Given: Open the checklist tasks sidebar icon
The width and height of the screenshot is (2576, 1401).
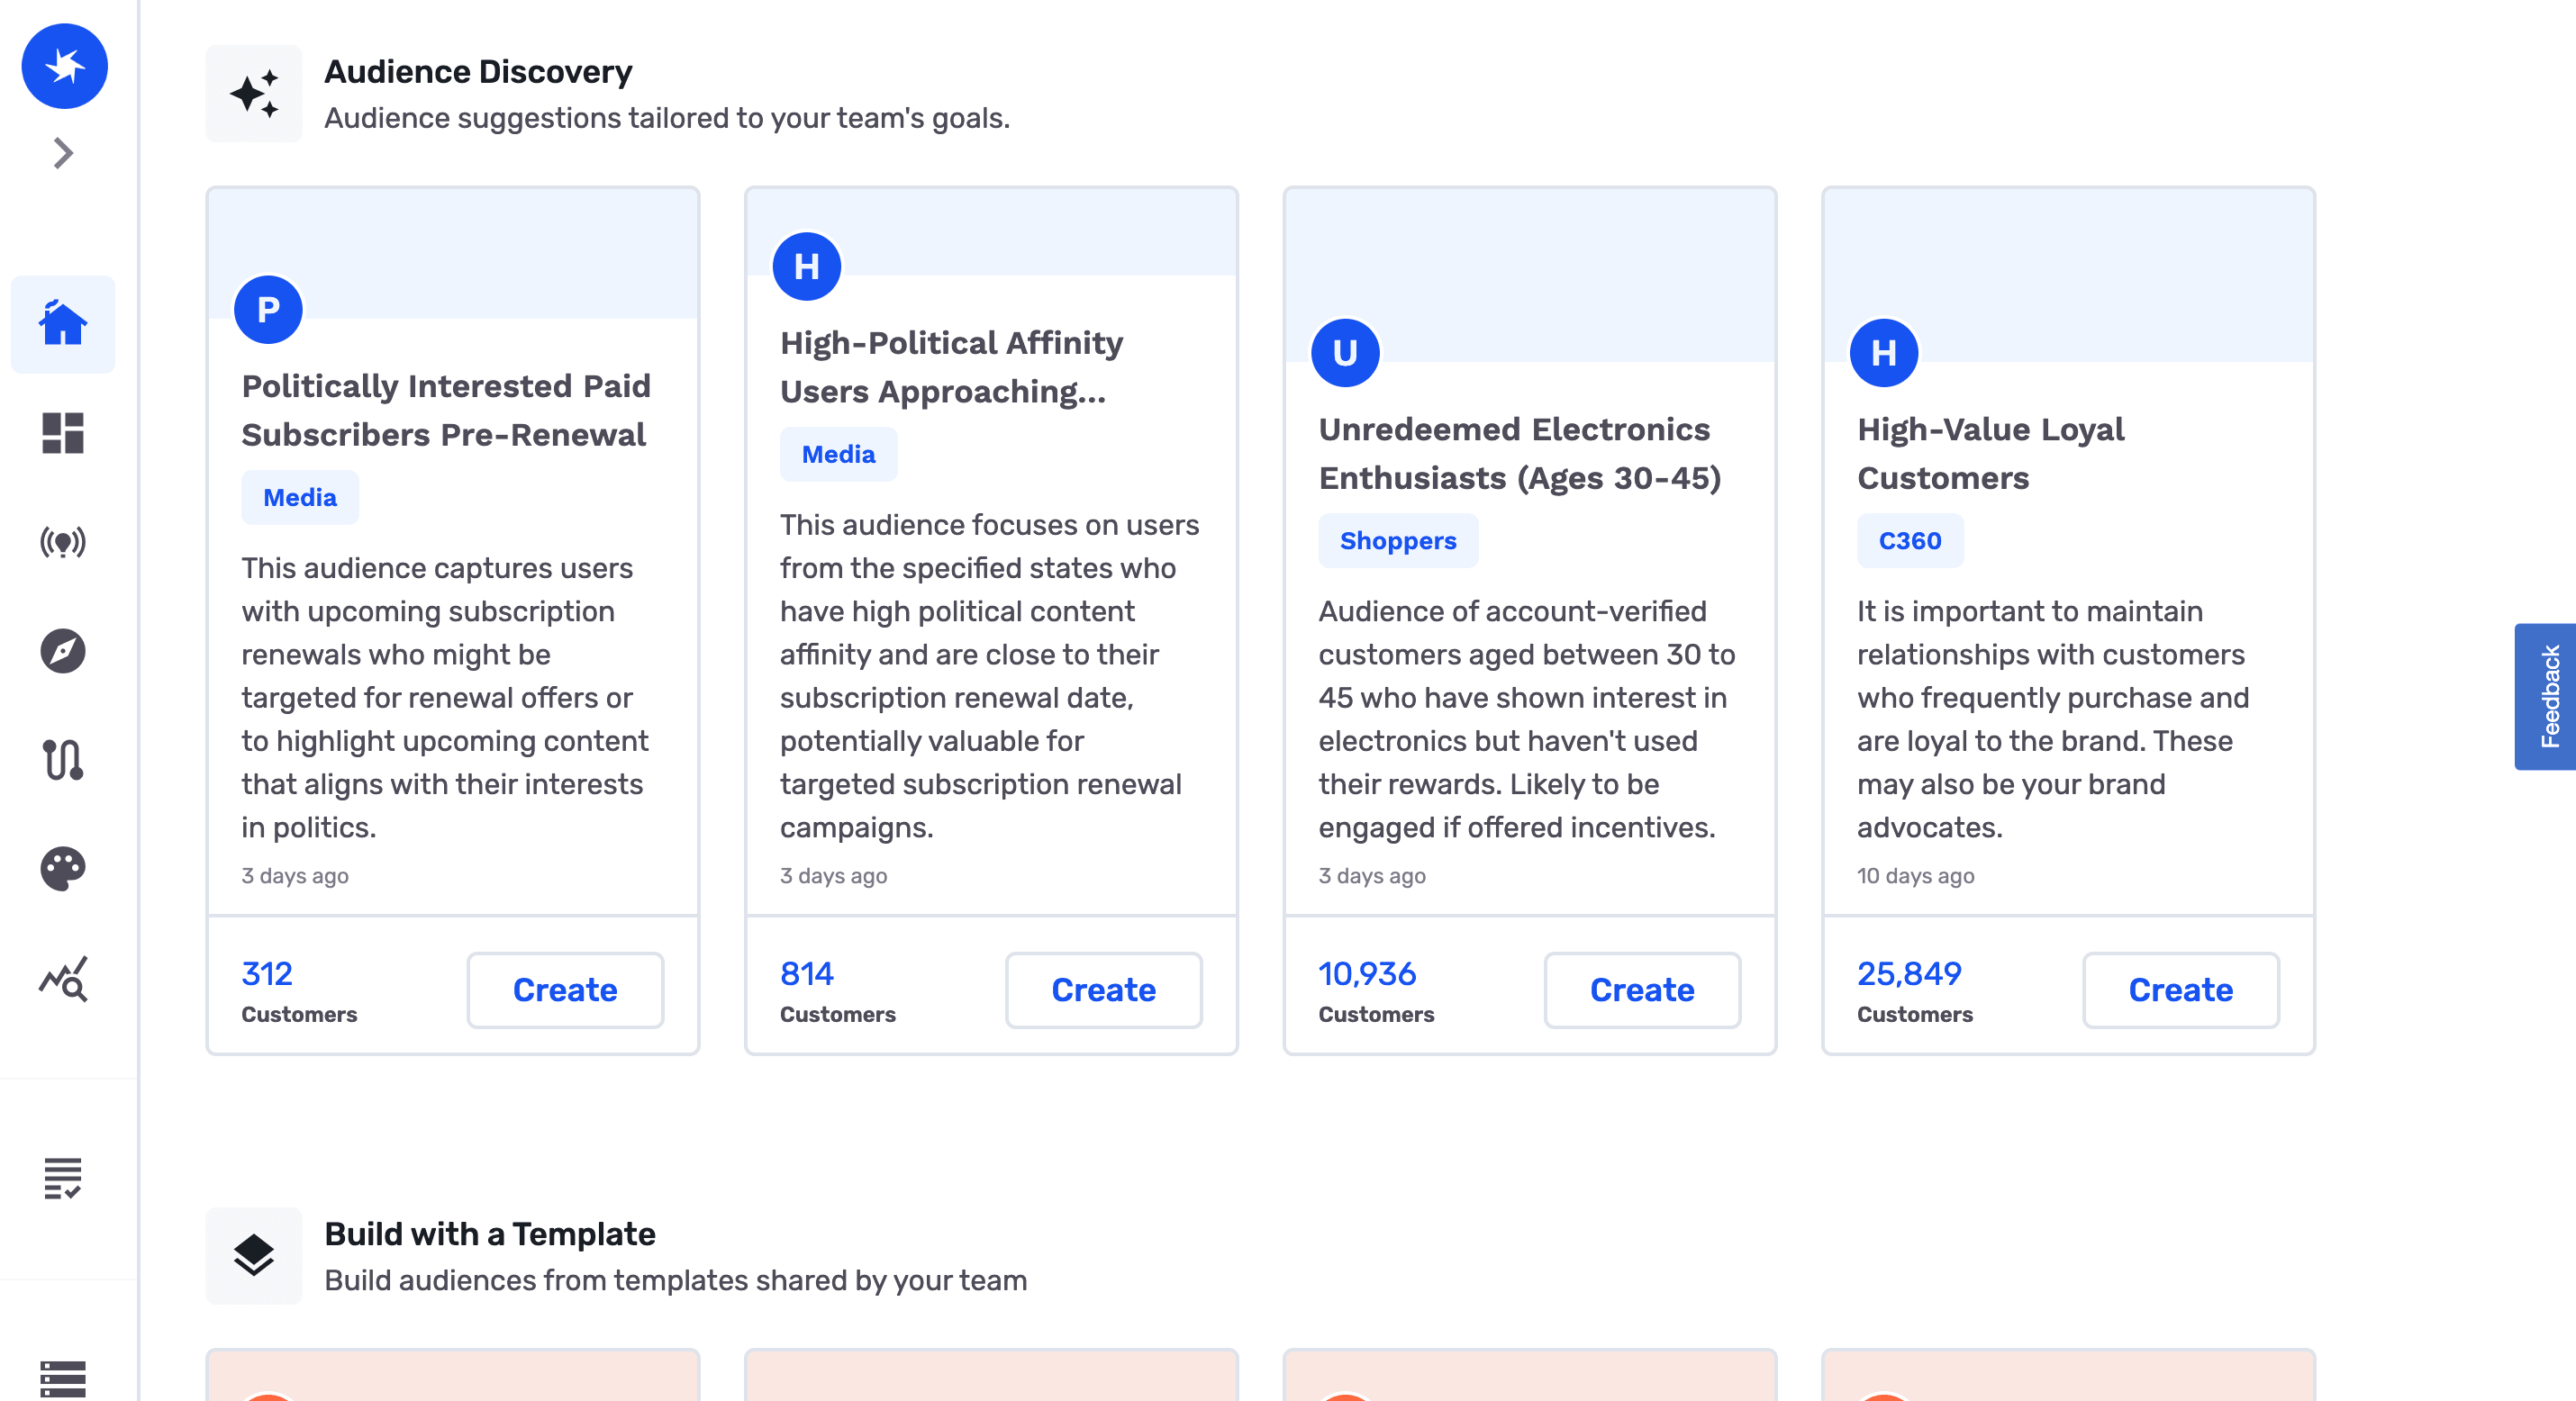Looking at the screenshot, I should click(63, 1178).
